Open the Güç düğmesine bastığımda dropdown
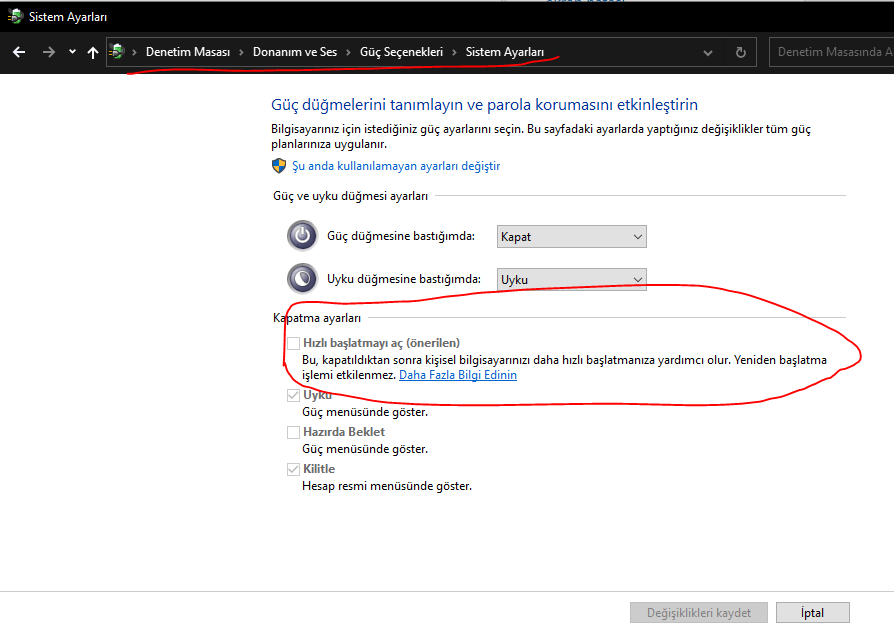Viewport: 894px width, 633px height. 572,237
